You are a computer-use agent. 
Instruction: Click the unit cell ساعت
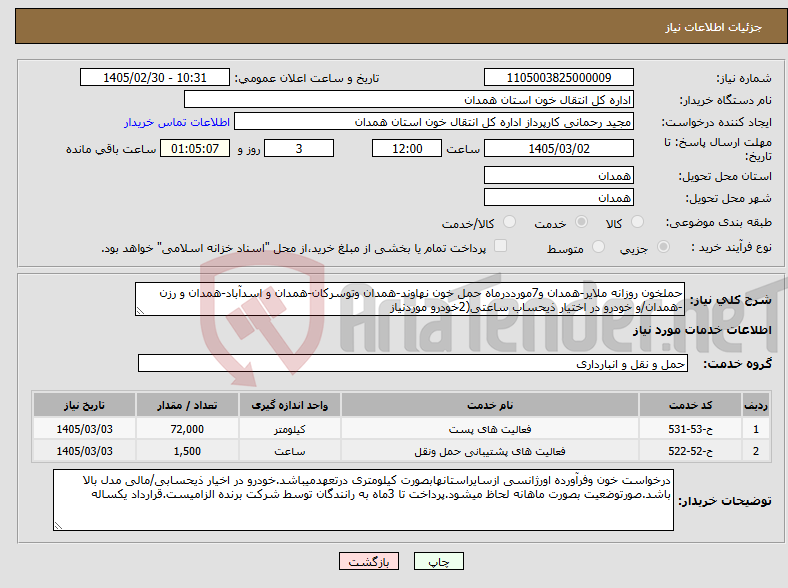tap(290, 451)
